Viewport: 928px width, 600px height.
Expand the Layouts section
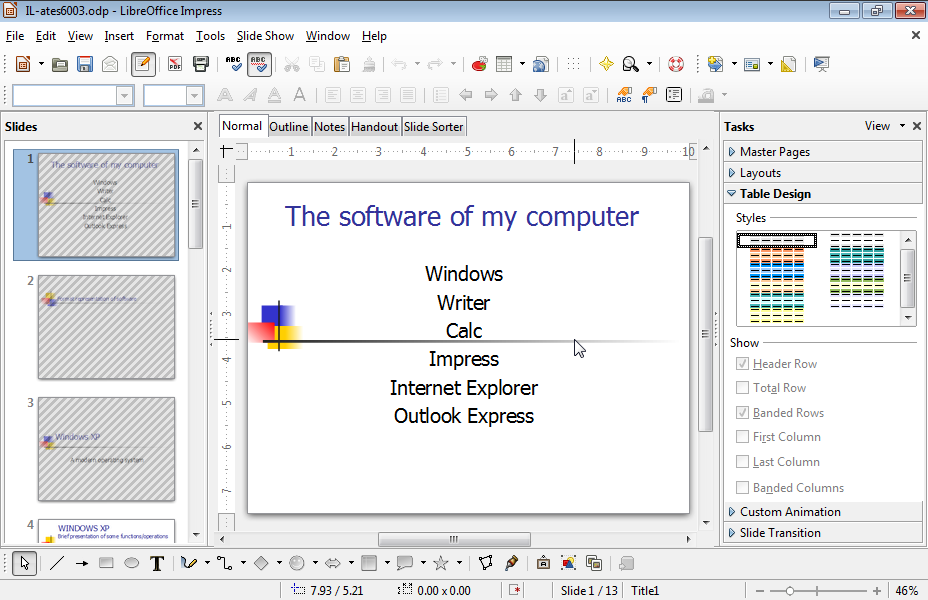823,173
